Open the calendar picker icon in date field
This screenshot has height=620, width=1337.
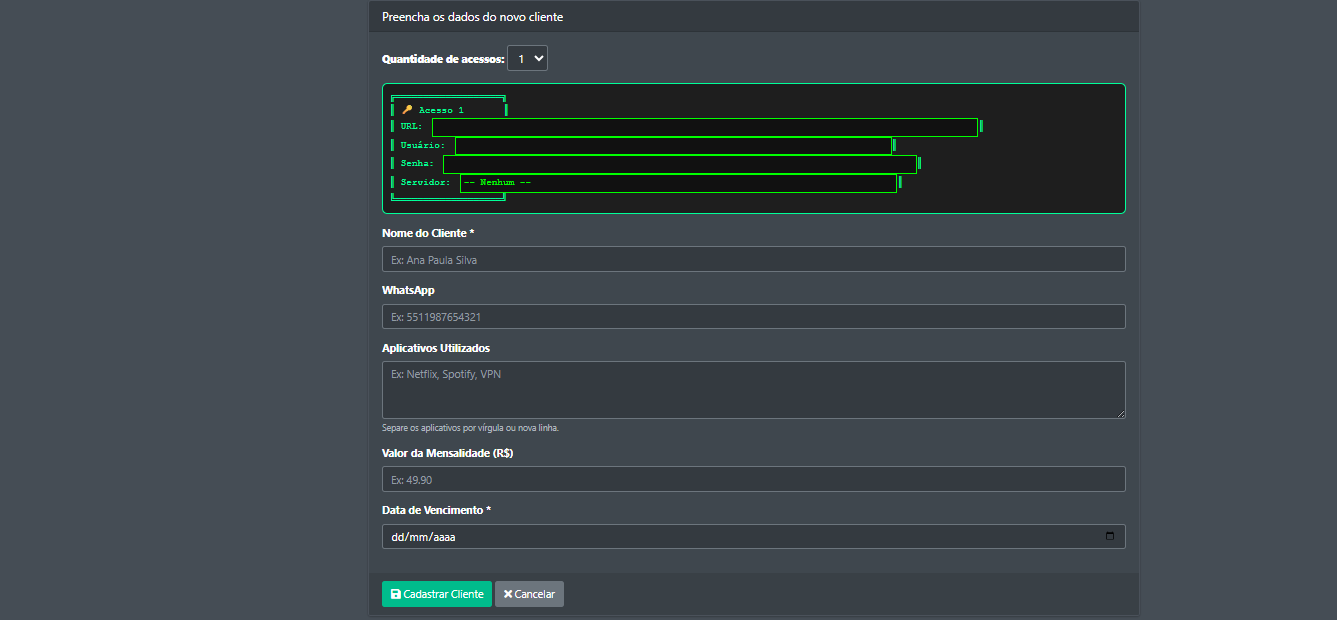pyautogui.click(x=1110, y=537)
